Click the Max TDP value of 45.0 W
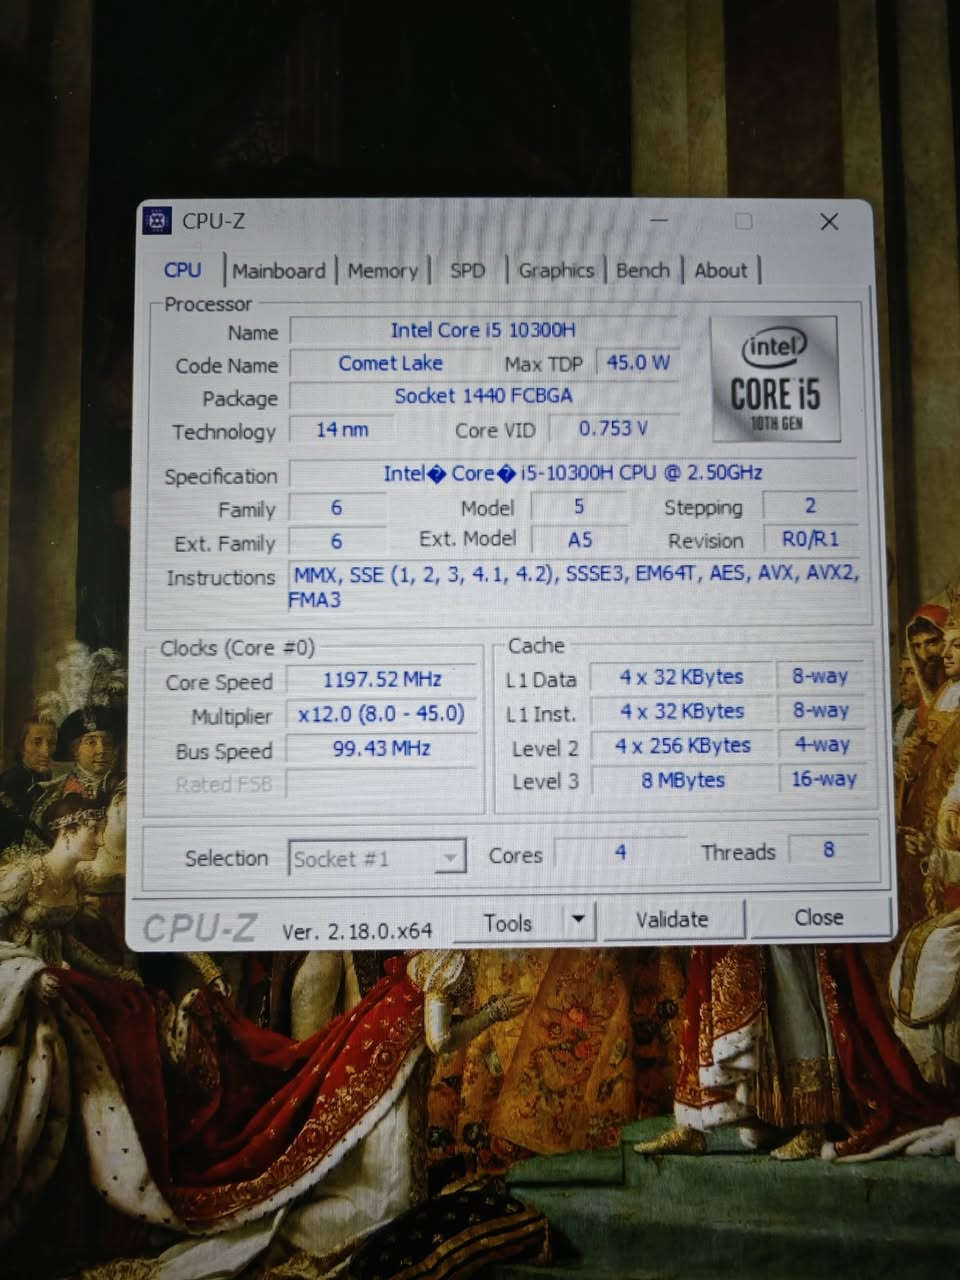The width and height of the screenshot is (960, 1280). [x=637, y=362]
